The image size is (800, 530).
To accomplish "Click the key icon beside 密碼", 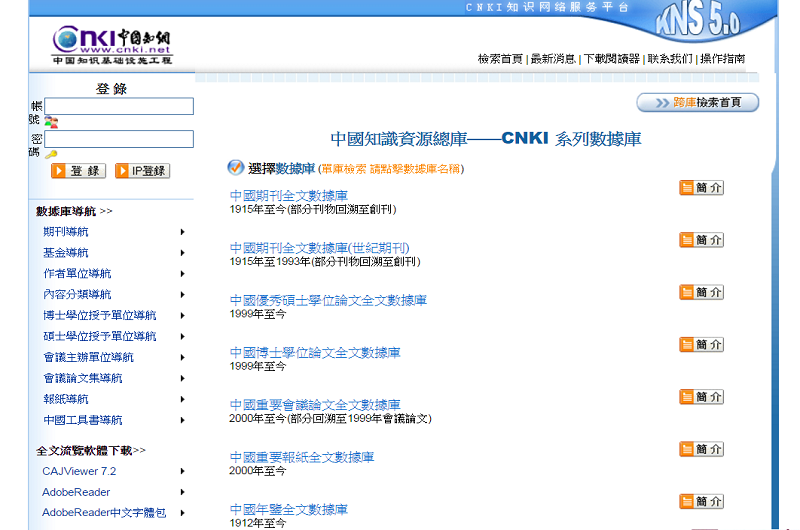I will (51, 154).
